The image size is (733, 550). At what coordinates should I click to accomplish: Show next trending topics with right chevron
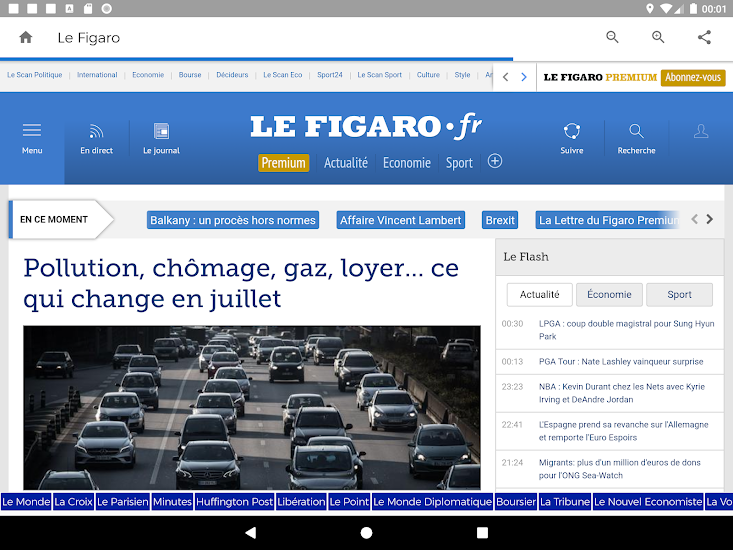pos(710,220)
